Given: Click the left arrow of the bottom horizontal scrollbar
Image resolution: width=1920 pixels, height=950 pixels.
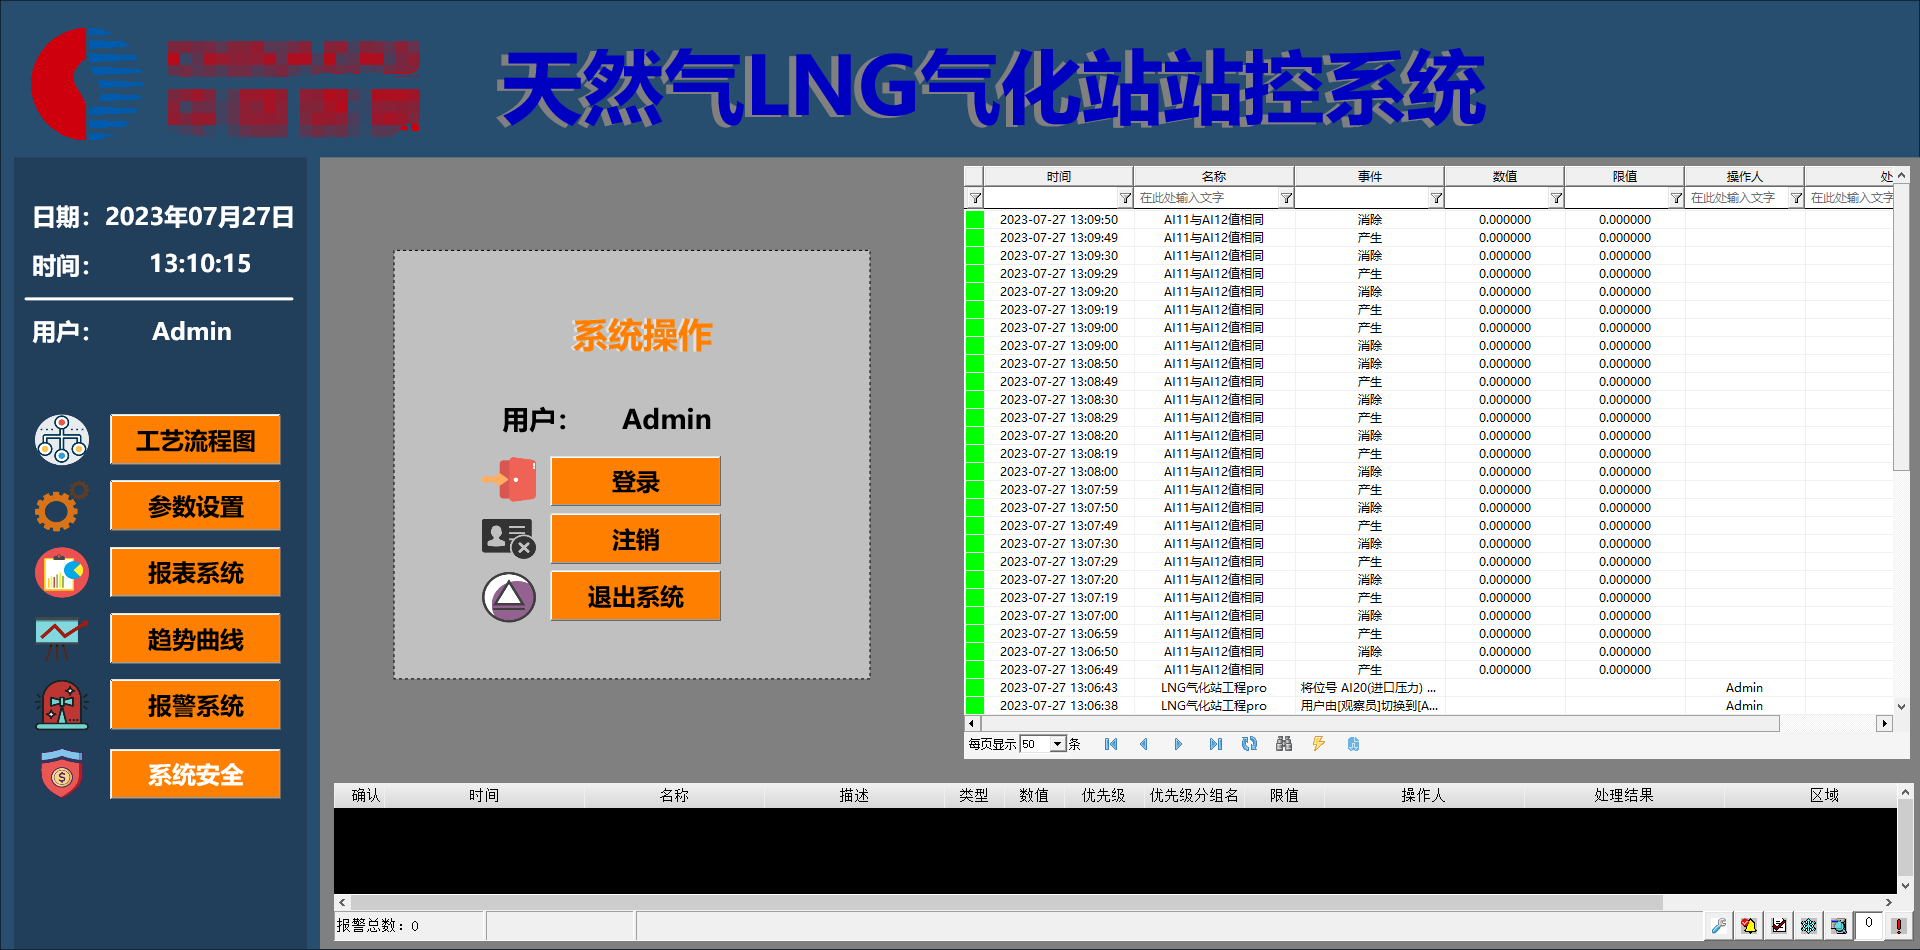Looking at the screenshot, I should 340,901.
